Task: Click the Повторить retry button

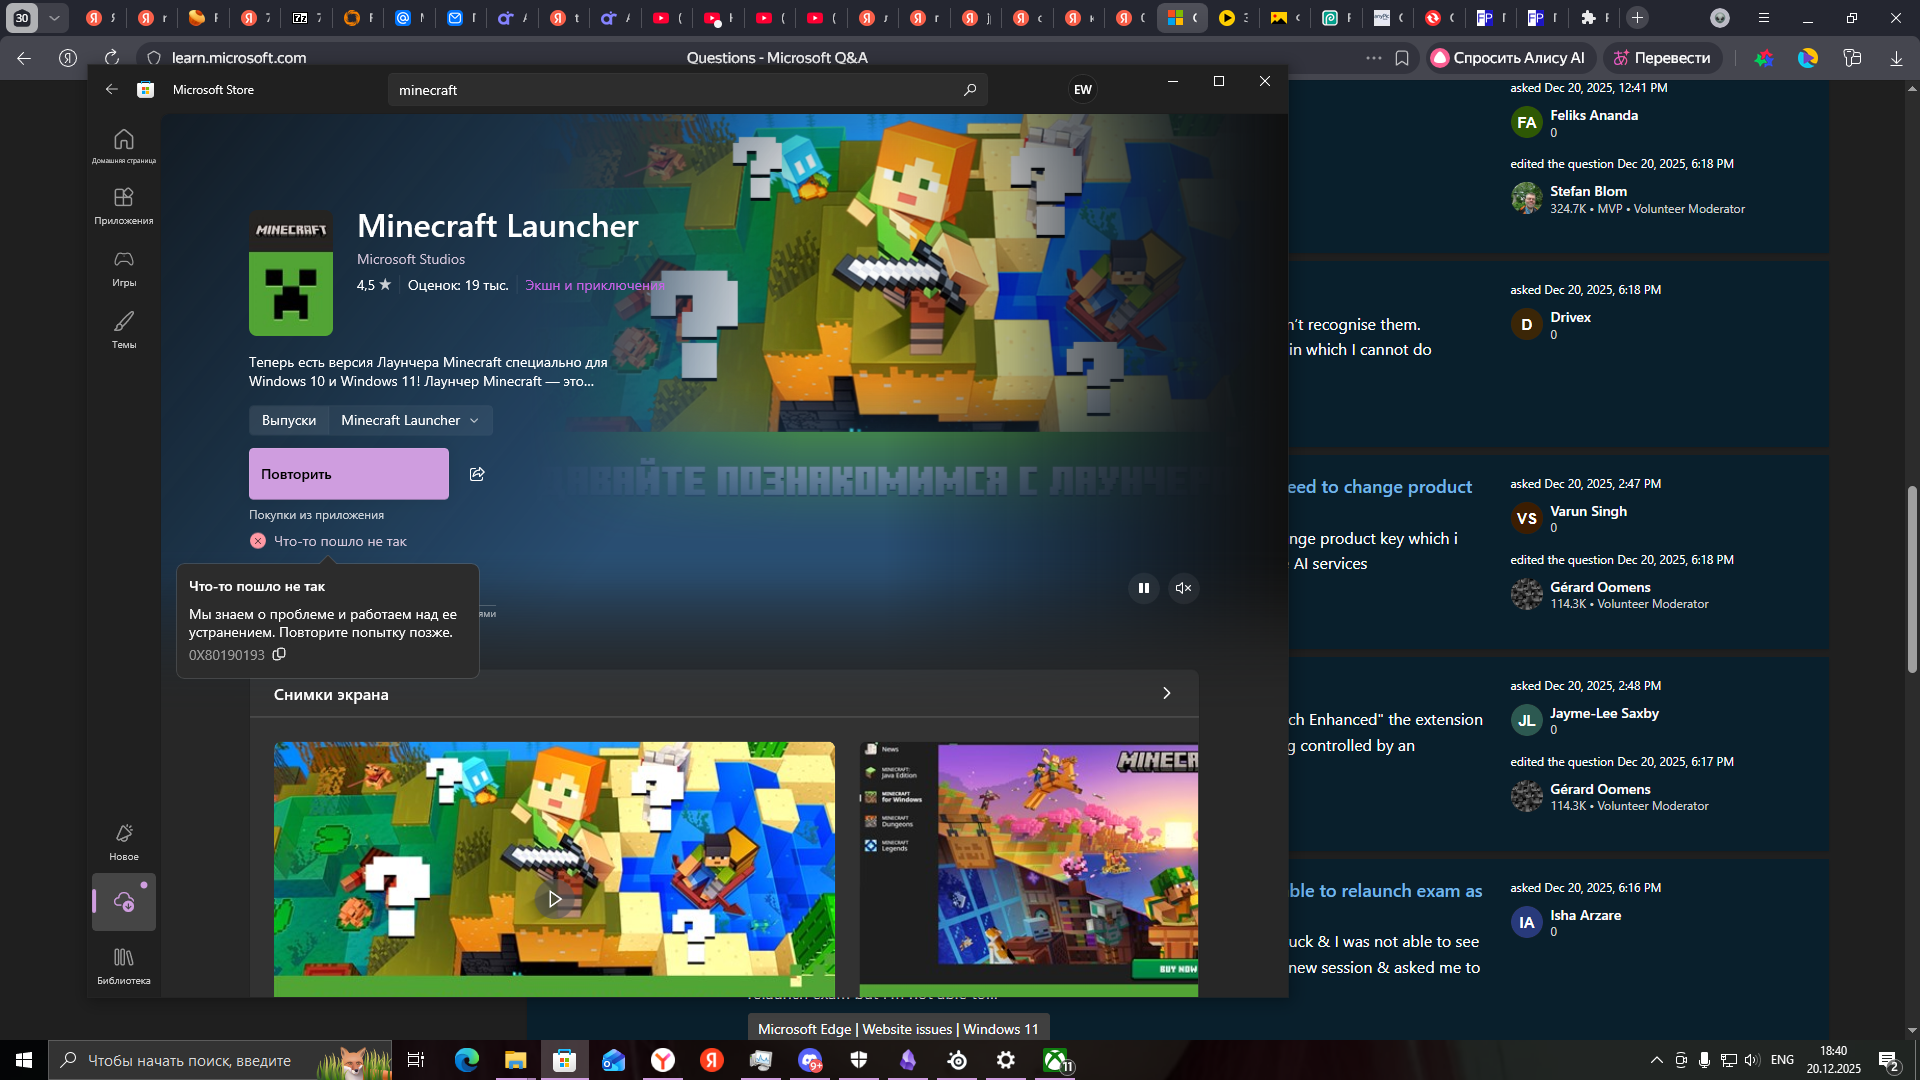Action: point(348,473)
